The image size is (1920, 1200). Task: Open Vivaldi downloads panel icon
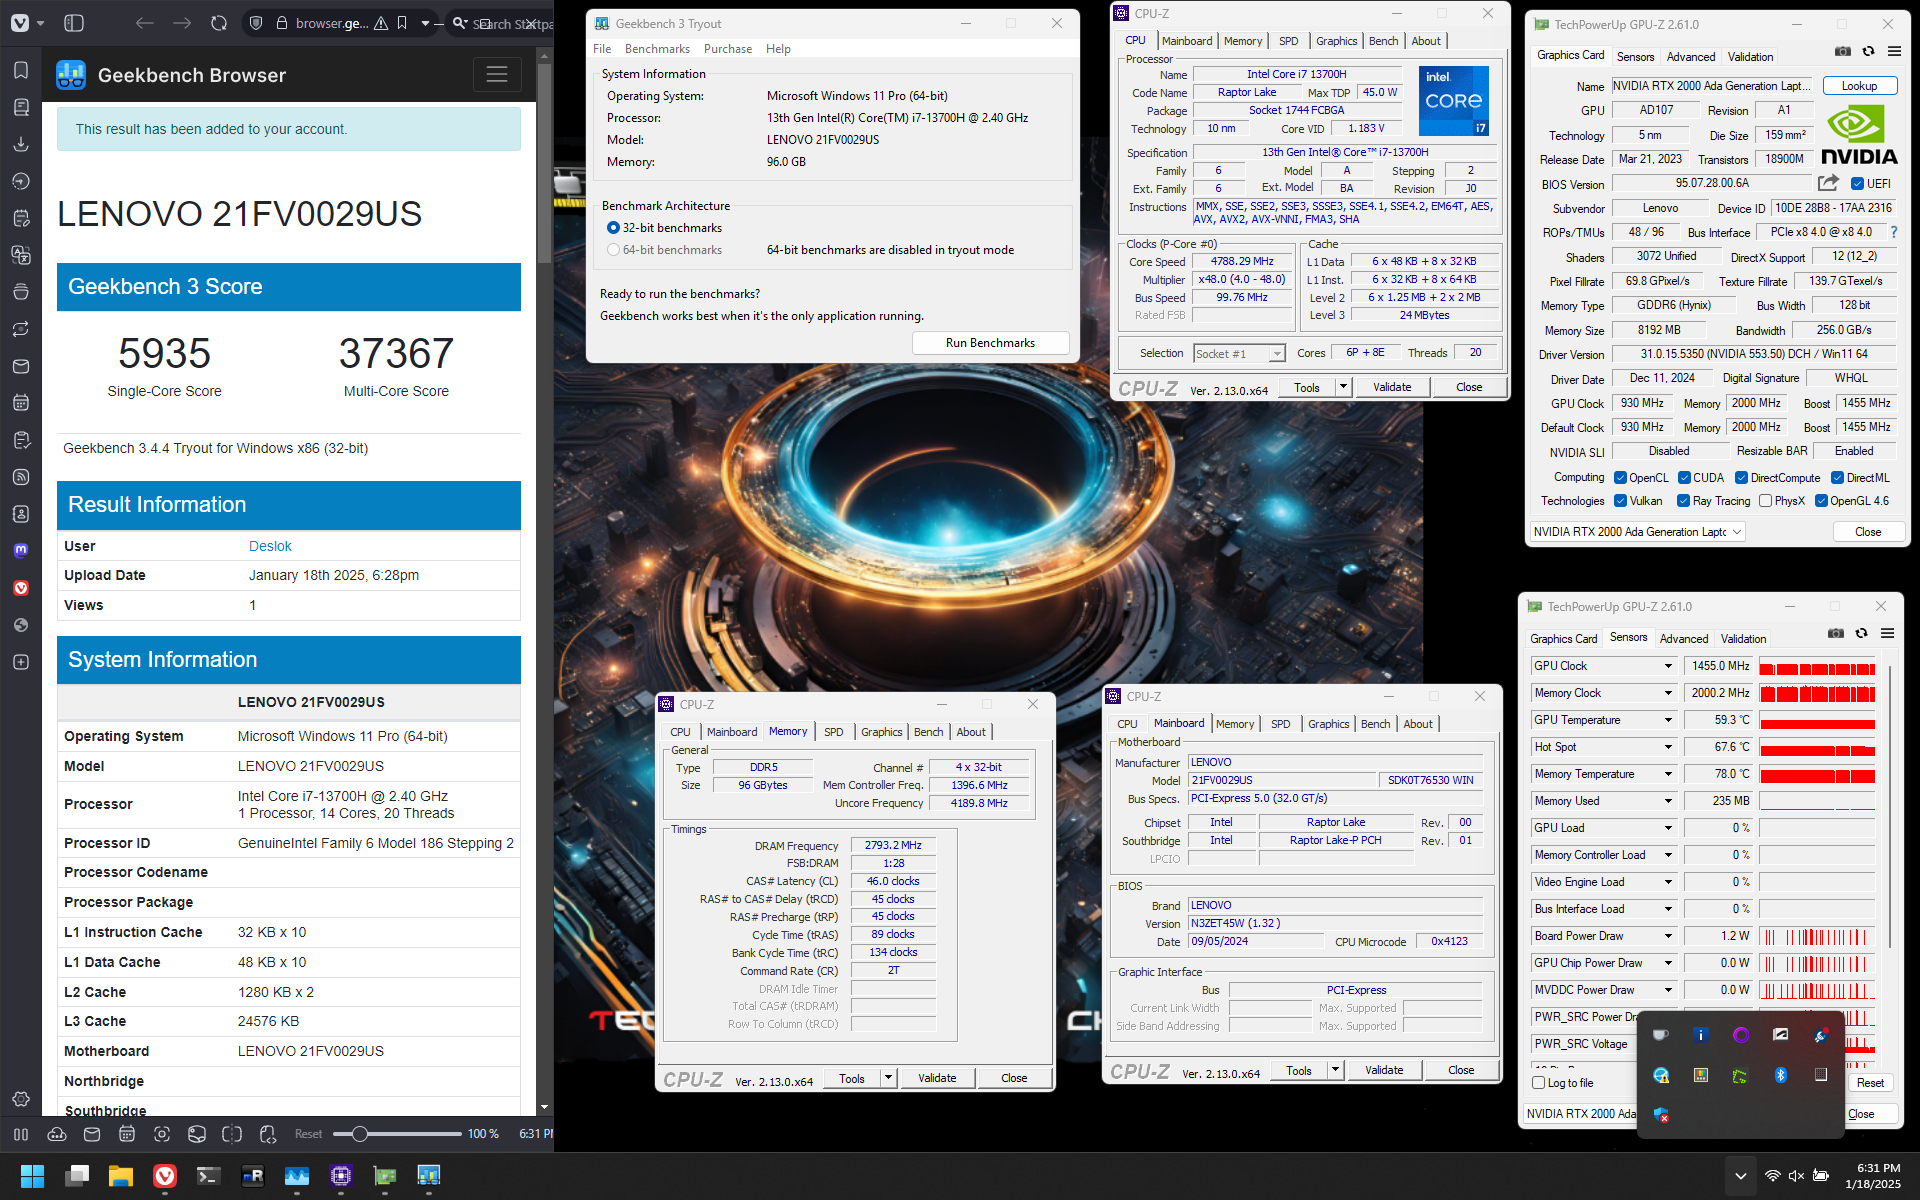pyautogui.click(x=21, y=144)
